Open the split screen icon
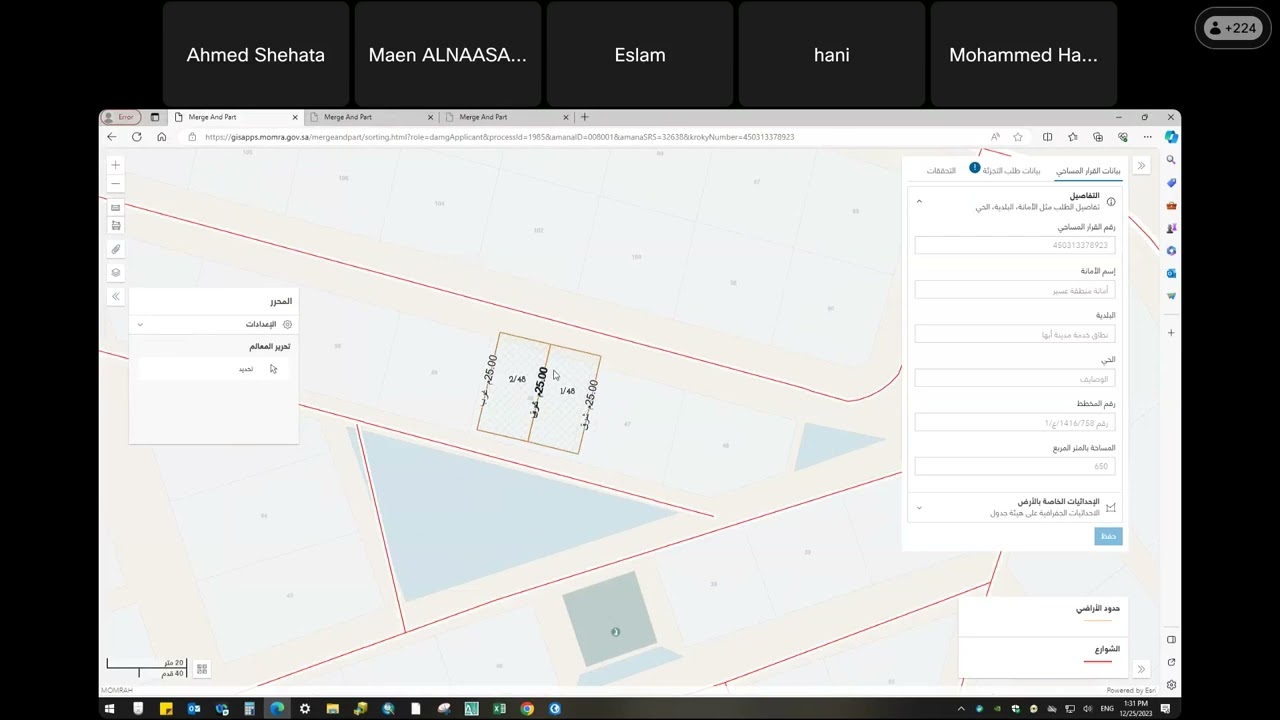Image resolution: width=1280 pixels, height=720 pixels. click(x=1047, y=137)
